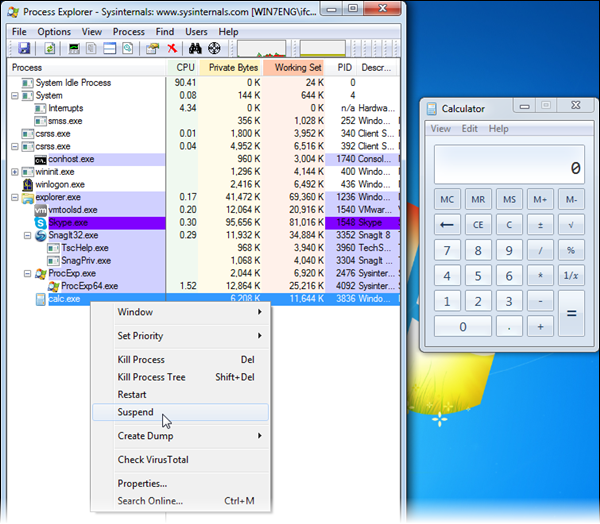Click the Save toolbar icon in Process Explorer
600x524 pixels.
click(x=24, y=49)
